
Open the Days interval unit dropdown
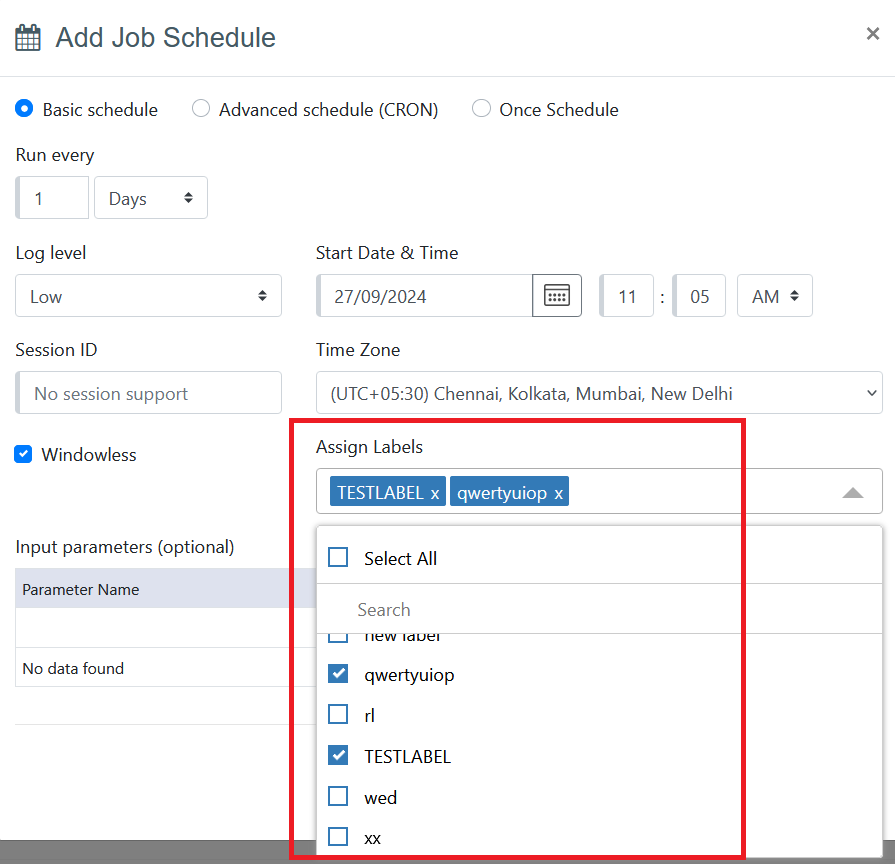click(151, 198)
